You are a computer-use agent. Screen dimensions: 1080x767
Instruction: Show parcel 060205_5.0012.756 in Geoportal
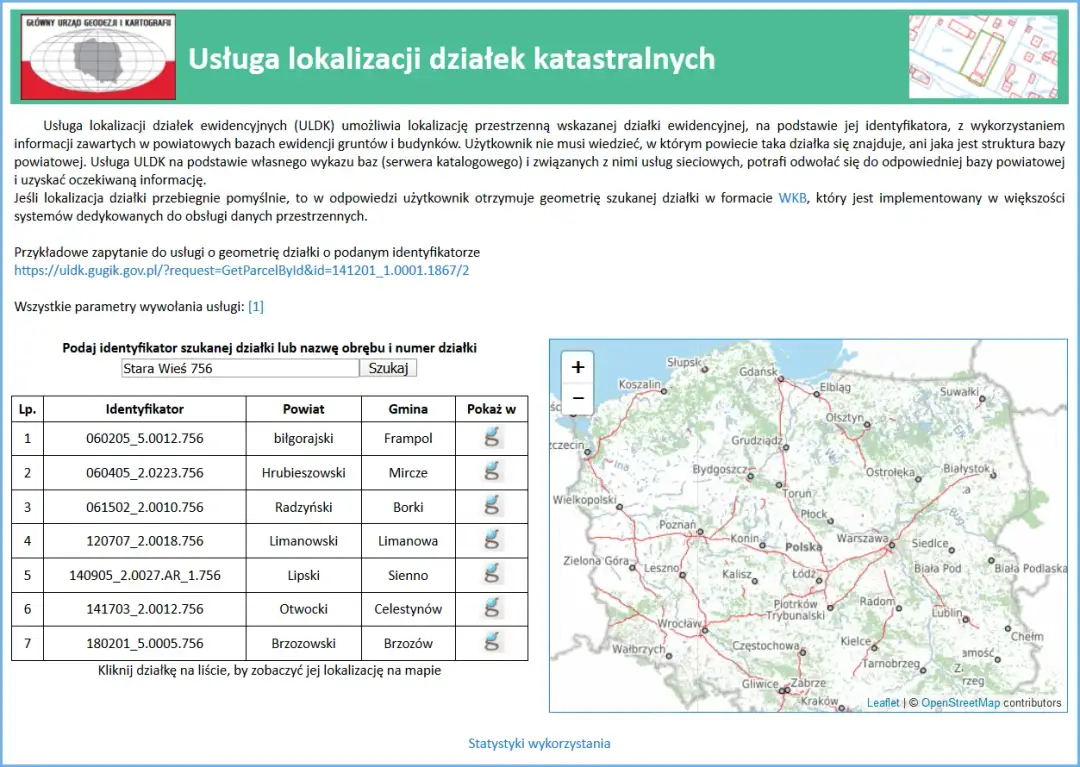[x=491, y=437]
